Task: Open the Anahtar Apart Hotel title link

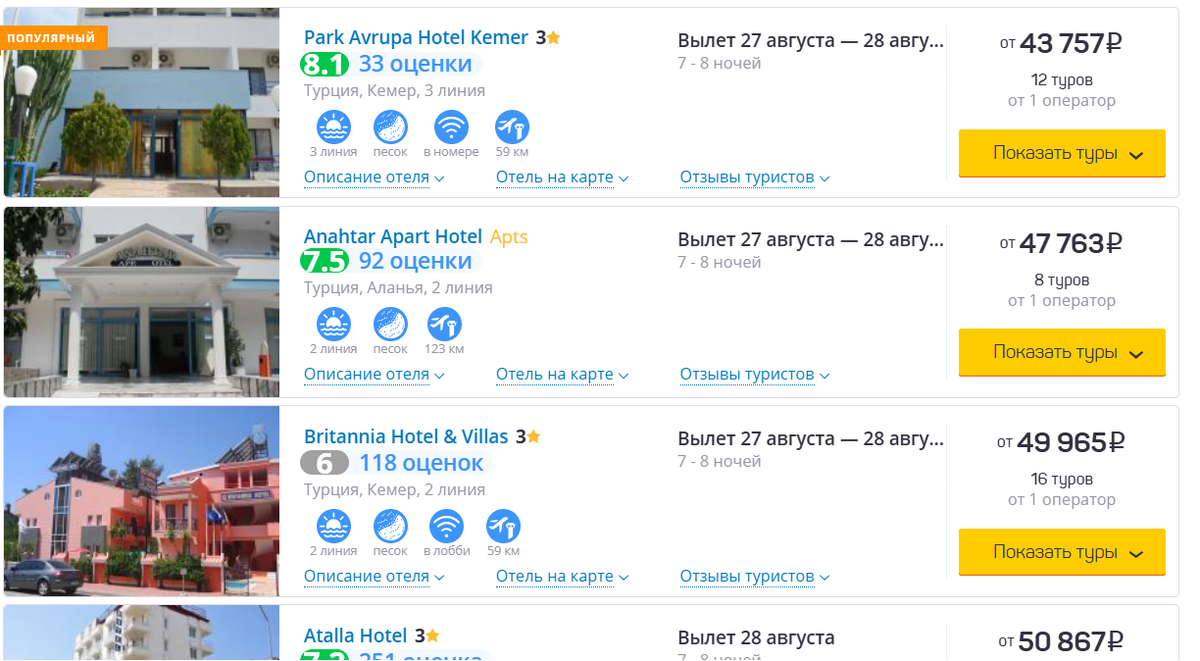Action: (x=393, y=237)
